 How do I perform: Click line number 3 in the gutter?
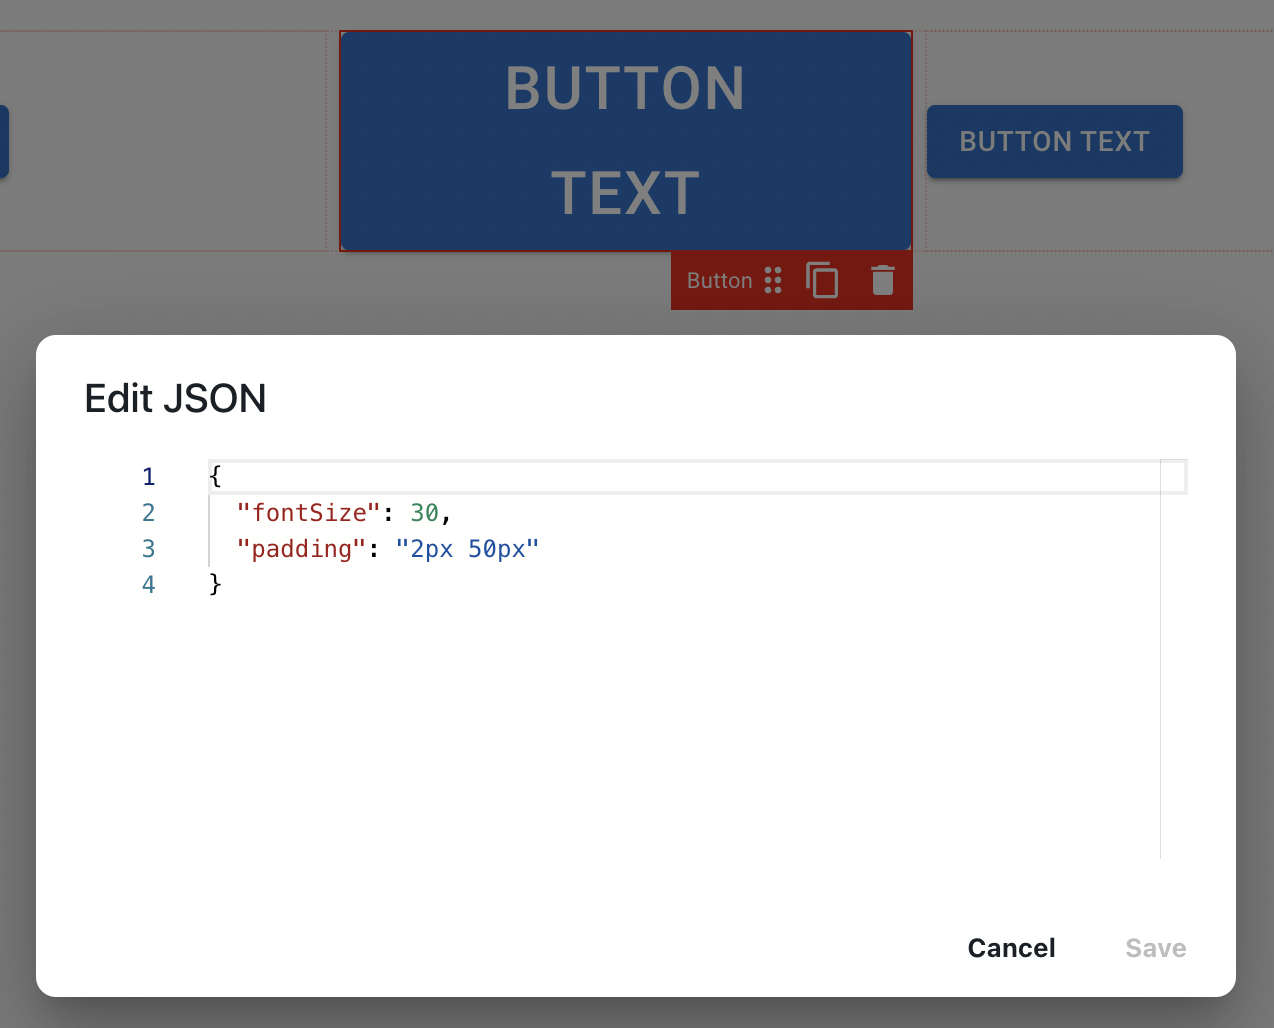click(148, 549)
